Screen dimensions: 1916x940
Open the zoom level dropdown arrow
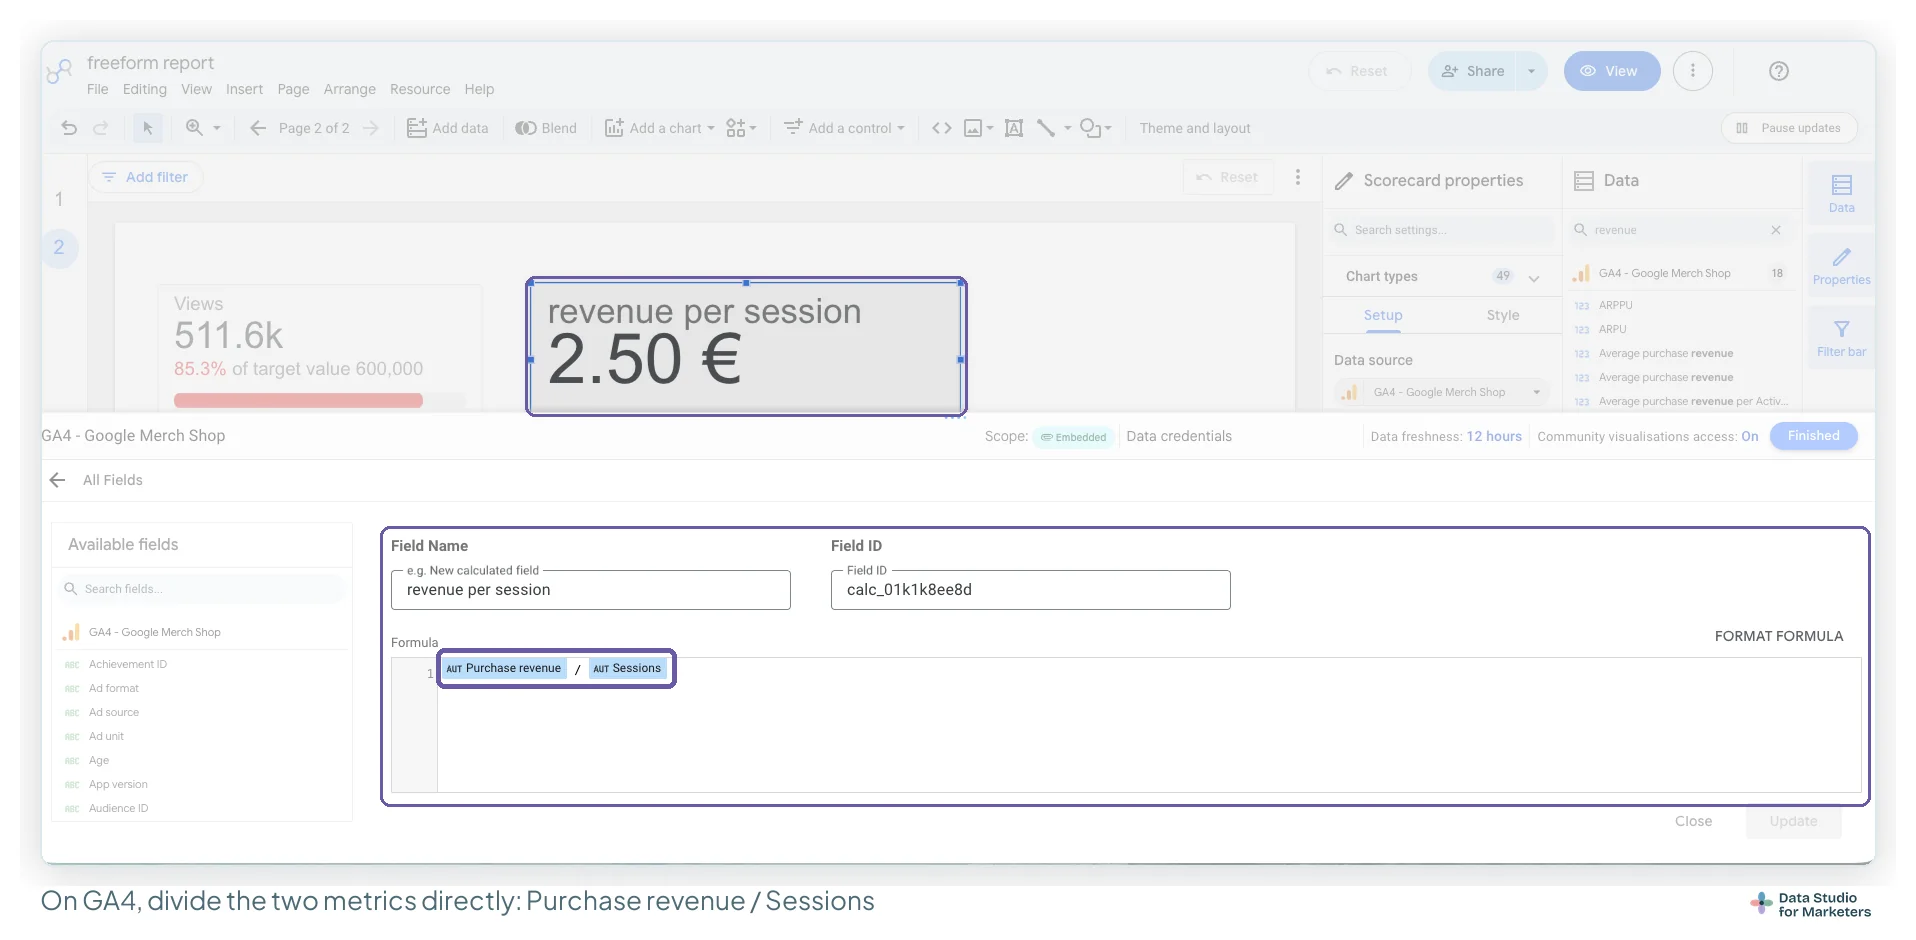pos(217,128)
